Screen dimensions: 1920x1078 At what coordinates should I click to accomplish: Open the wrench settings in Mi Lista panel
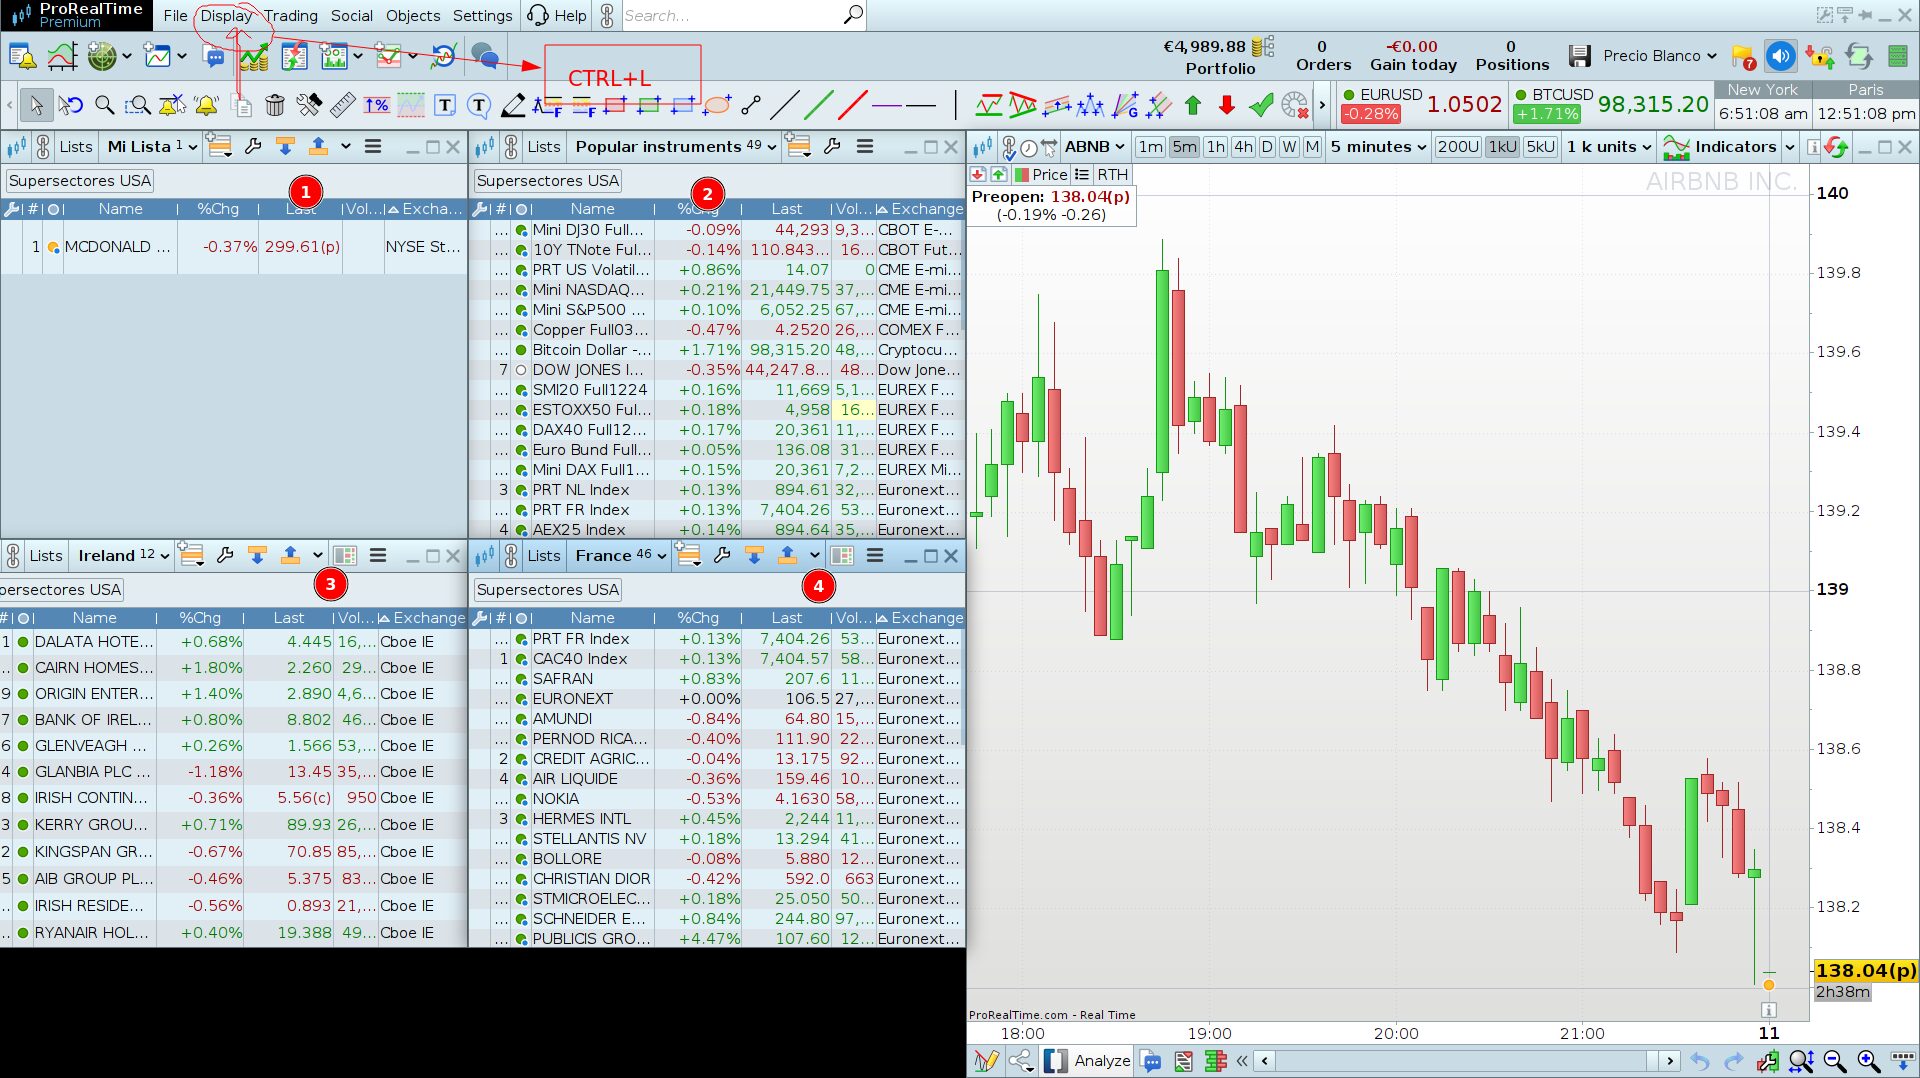[x=253, y=147]
